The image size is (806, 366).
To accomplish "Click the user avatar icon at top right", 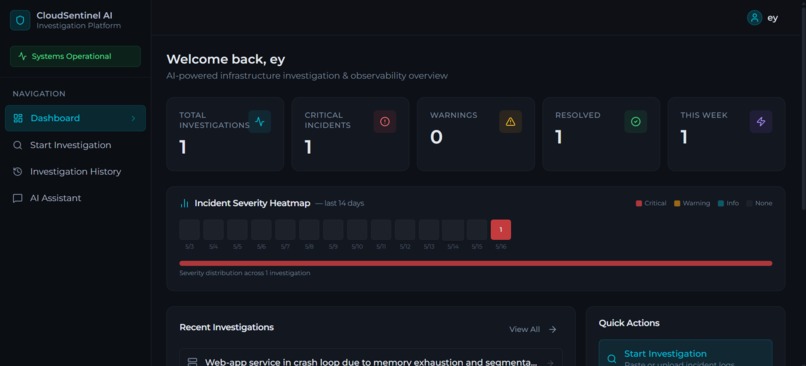I will 755,18.
